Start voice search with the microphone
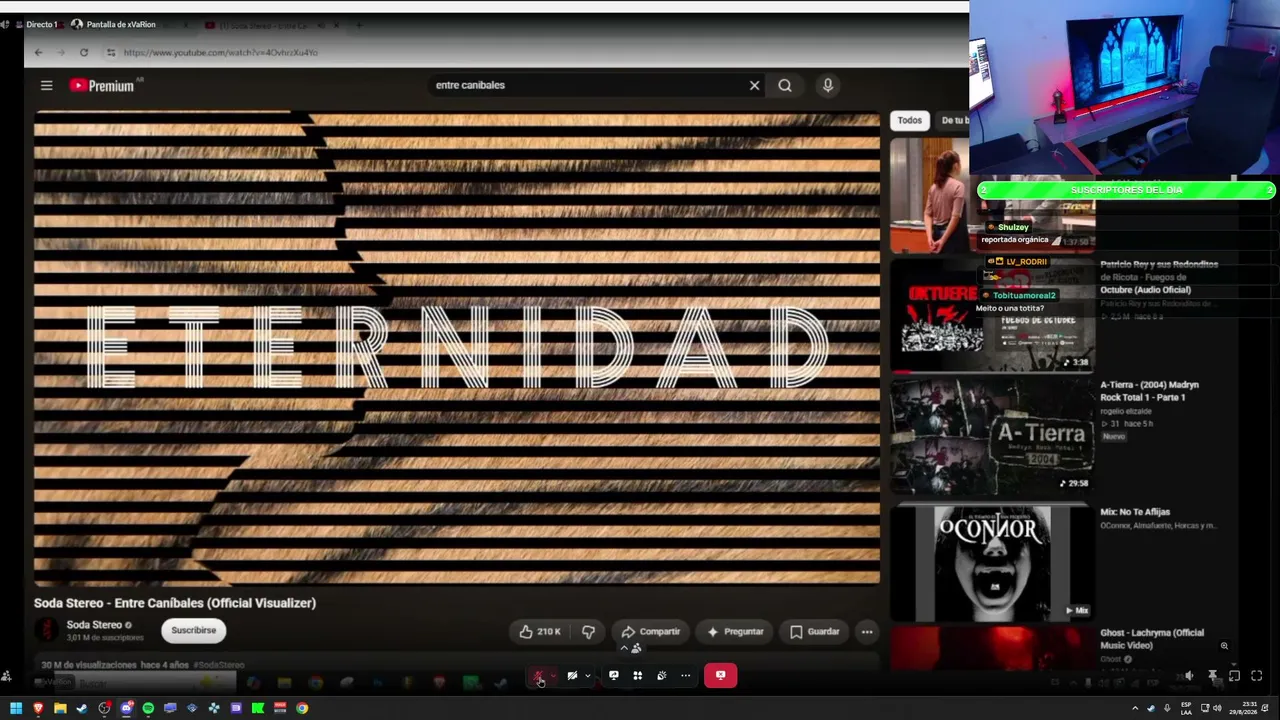This screenshot has height=720, width=1280. (x=828, y=86)
